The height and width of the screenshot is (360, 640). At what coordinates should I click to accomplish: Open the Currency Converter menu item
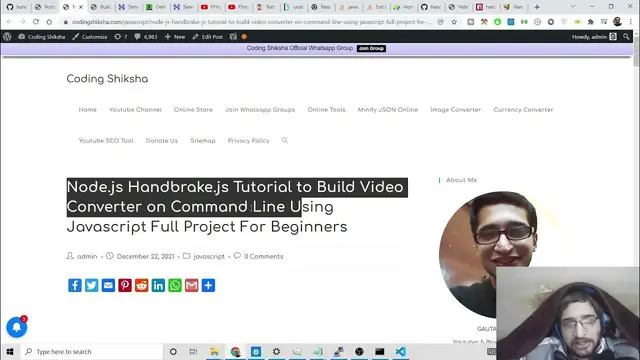click(x=523, y=109)
